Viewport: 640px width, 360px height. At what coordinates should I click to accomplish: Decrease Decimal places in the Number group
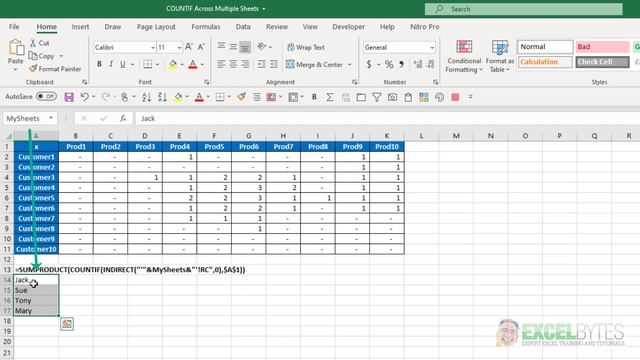(x=431, y=64)
